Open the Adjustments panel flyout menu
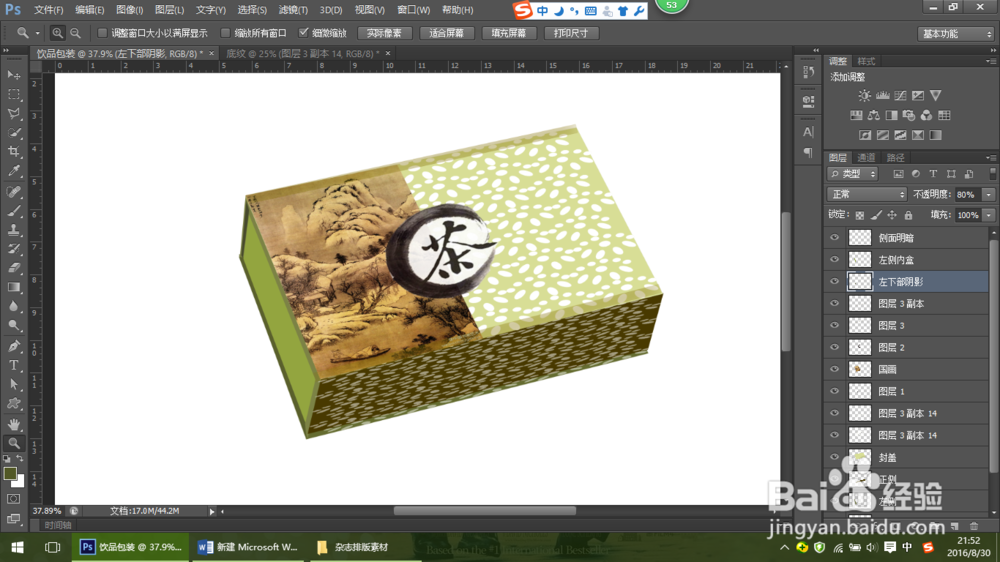Screen dimensions: 1000x562 coord(990,61)
